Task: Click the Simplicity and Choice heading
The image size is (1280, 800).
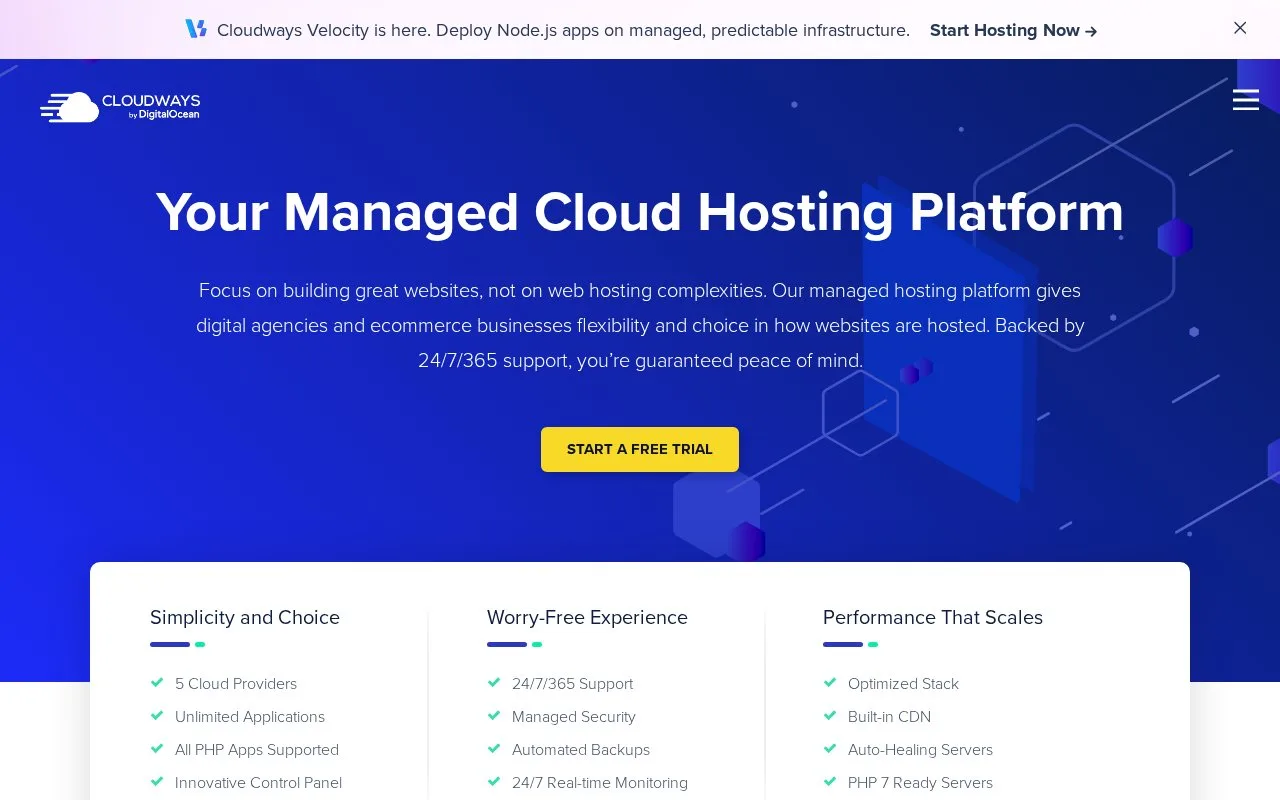Action: (245, 617)
